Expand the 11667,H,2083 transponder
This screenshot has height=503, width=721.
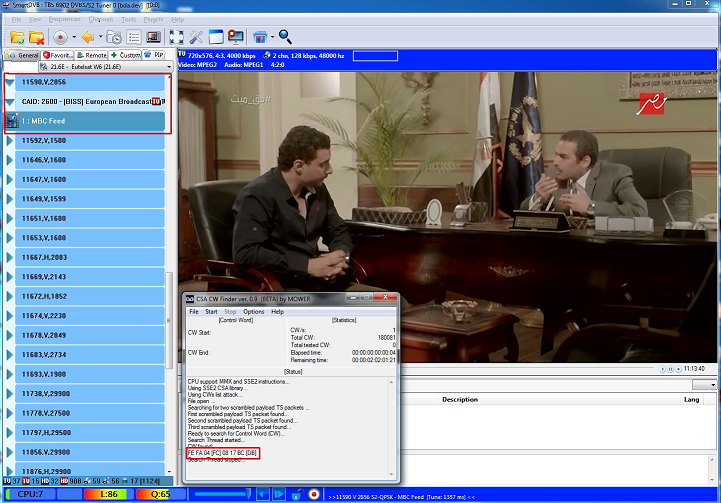pos(10,257)
